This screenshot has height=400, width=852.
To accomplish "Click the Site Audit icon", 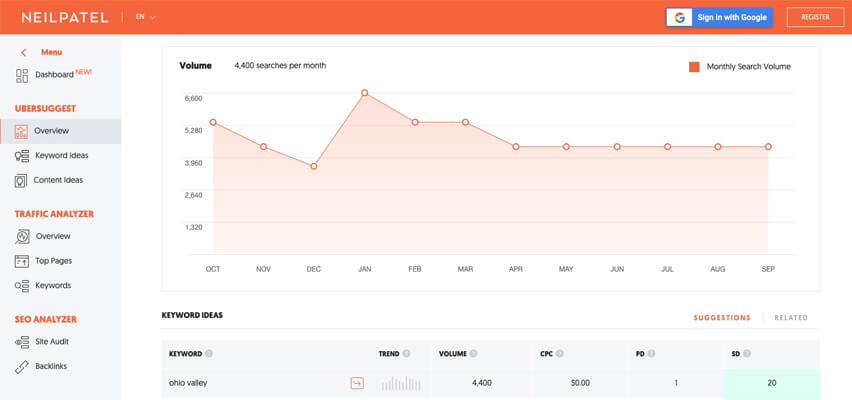I will tap(22, 342).
